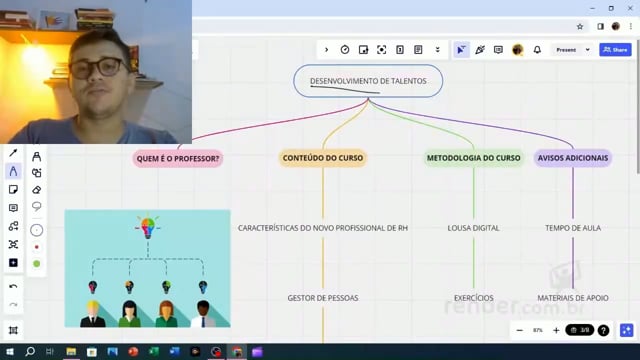The image size is (640, 360).
Task: Select the METODOLOGIA DO CURSO node
Action: click(x=473, y=158)
